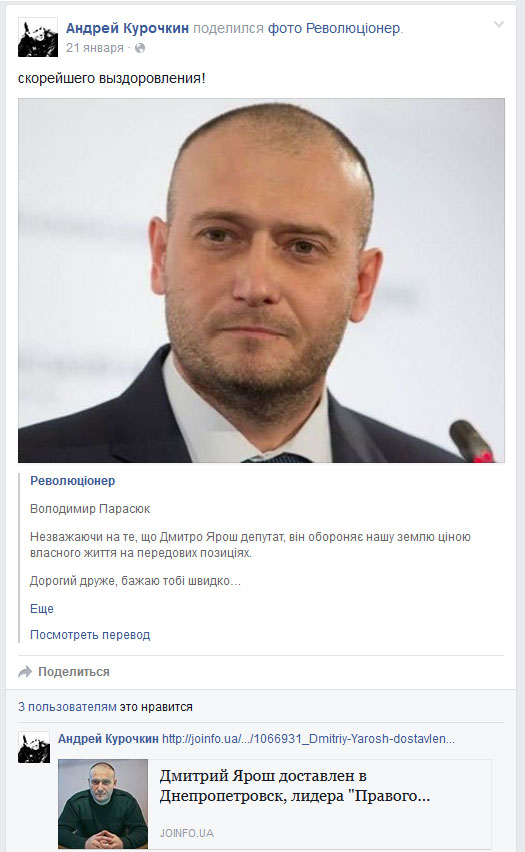Open the shared фото link
Screen dimensions: 525x852
pyautogui.click(x=285, y=28)
